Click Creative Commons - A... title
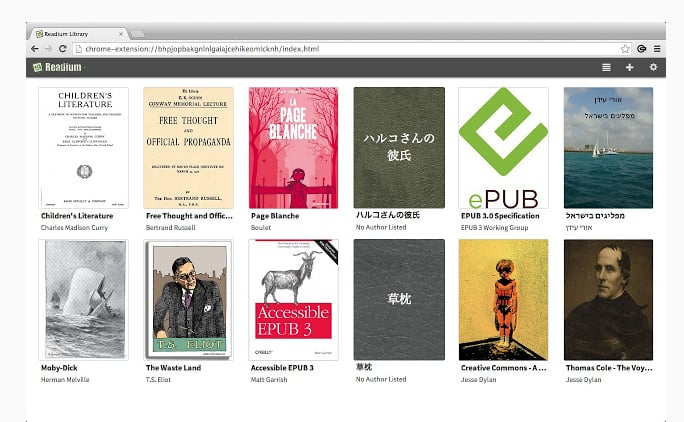Image resolution: width=684 pixels, height=422 pixels. [x=503, y=368]
